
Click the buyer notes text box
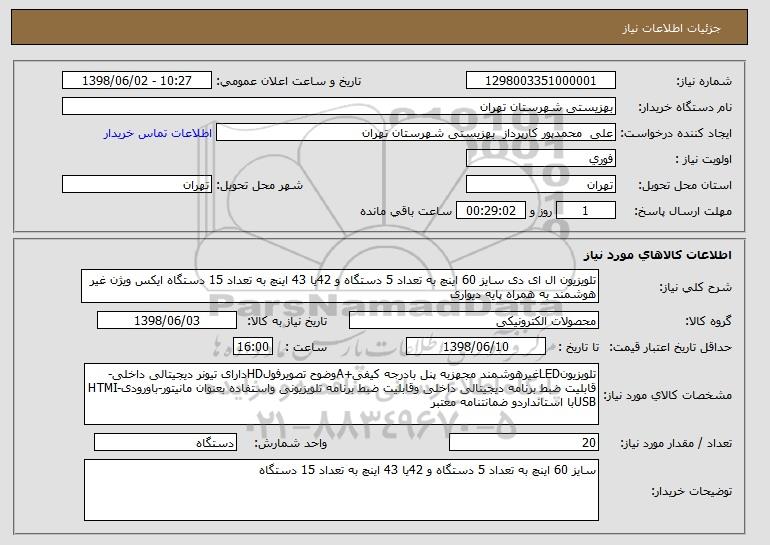[341, 490]
